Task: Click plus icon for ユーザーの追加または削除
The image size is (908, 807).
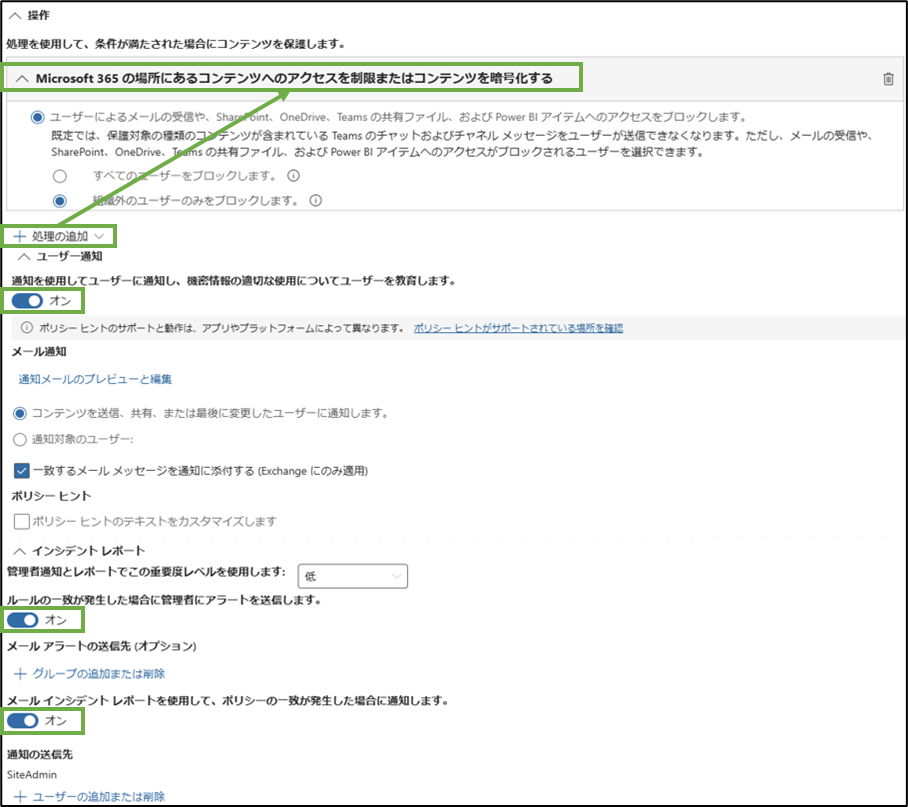Action: (19, 798)
